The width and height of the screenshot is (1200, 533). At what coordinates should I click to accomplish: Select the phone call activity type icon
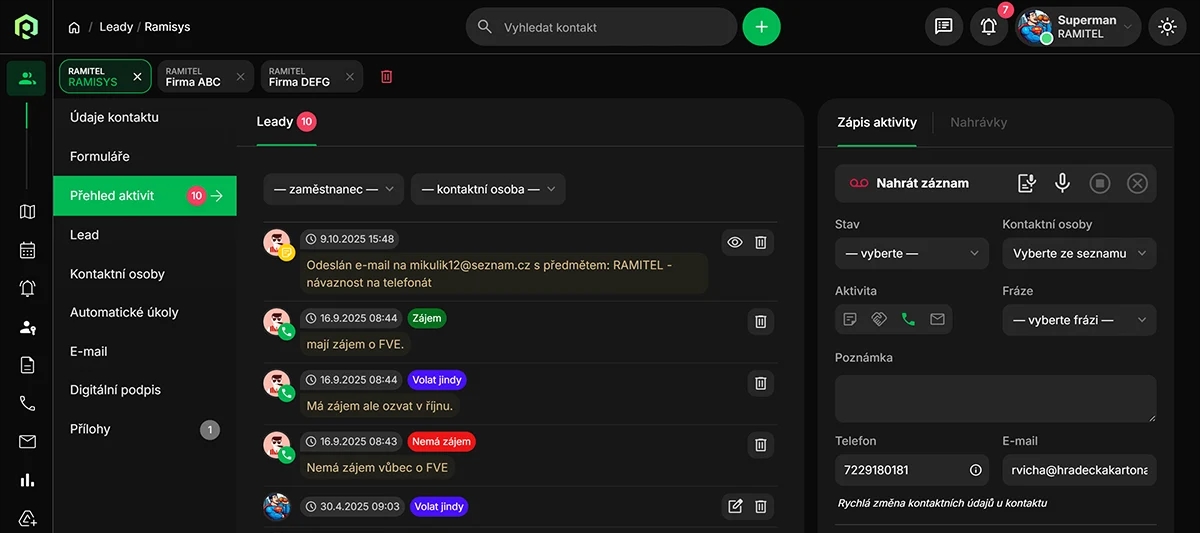(908, 320)
